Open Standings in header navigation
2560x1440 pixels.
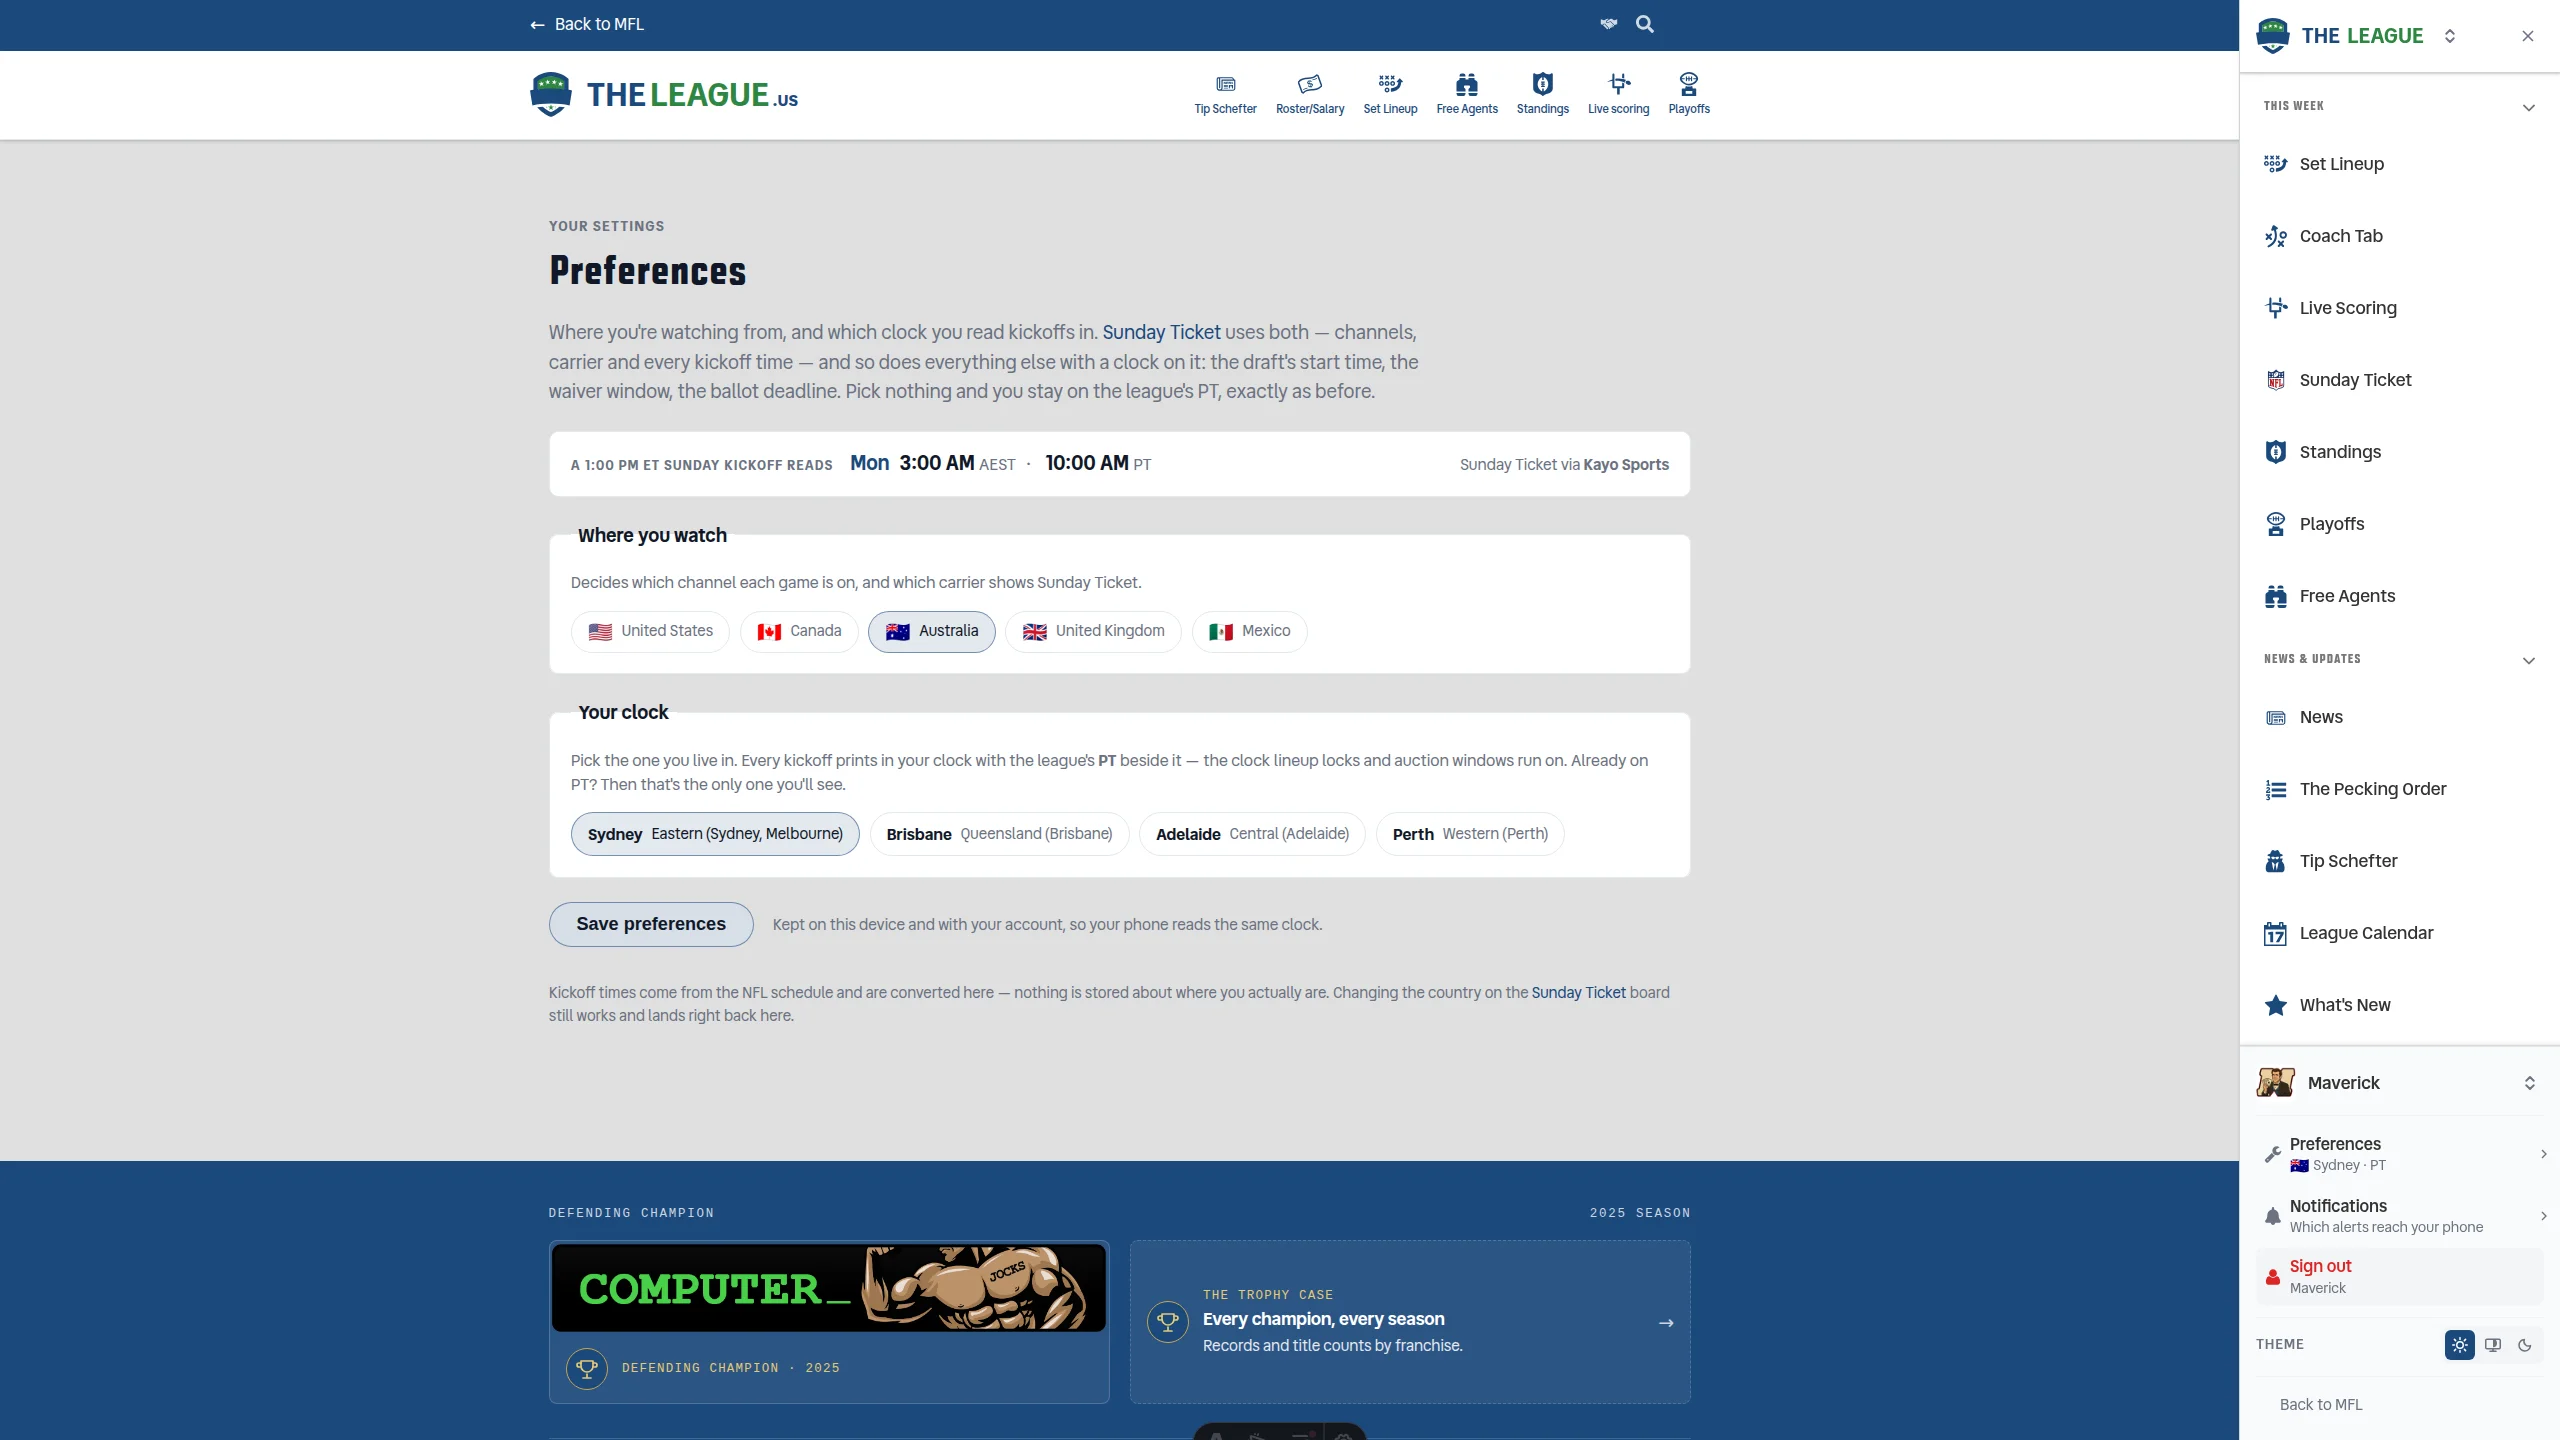(x=1542, y=95)
